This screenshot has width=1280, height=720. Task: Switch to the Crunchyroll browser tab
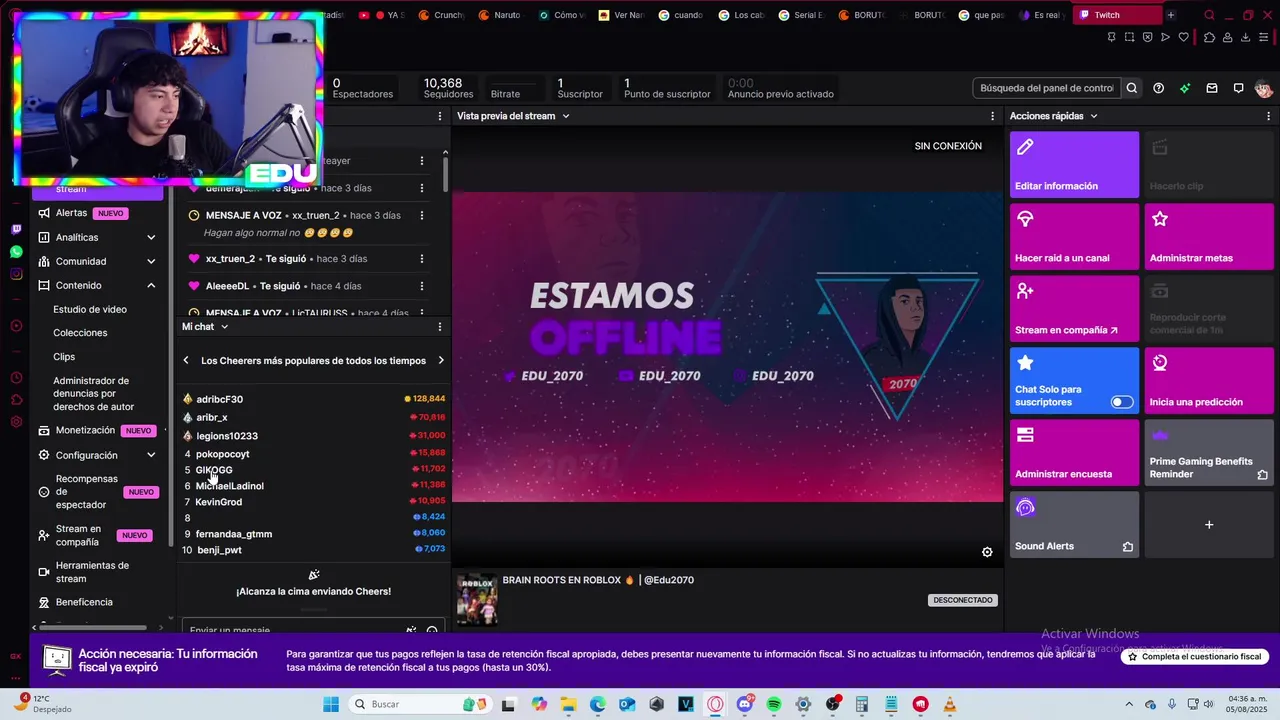(x=441, y=15)
